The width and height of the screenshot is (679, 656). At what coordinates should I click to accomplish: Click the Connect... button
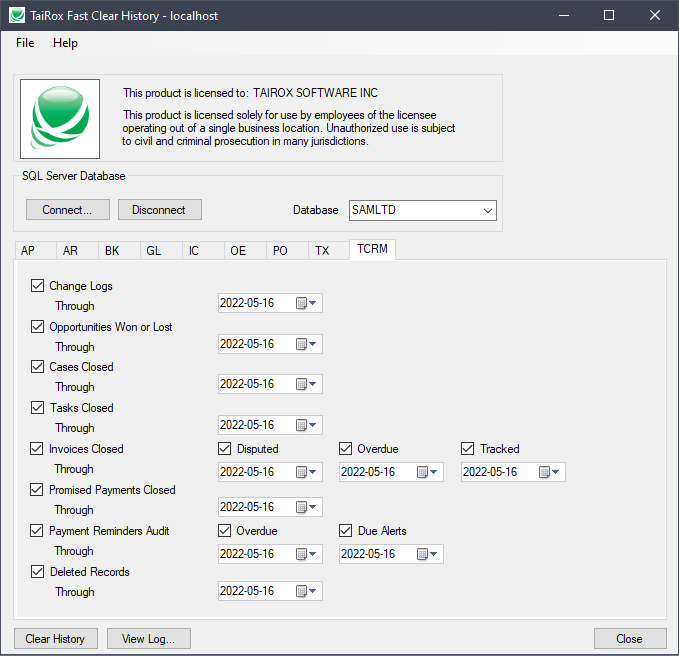(x=68, y=210)
